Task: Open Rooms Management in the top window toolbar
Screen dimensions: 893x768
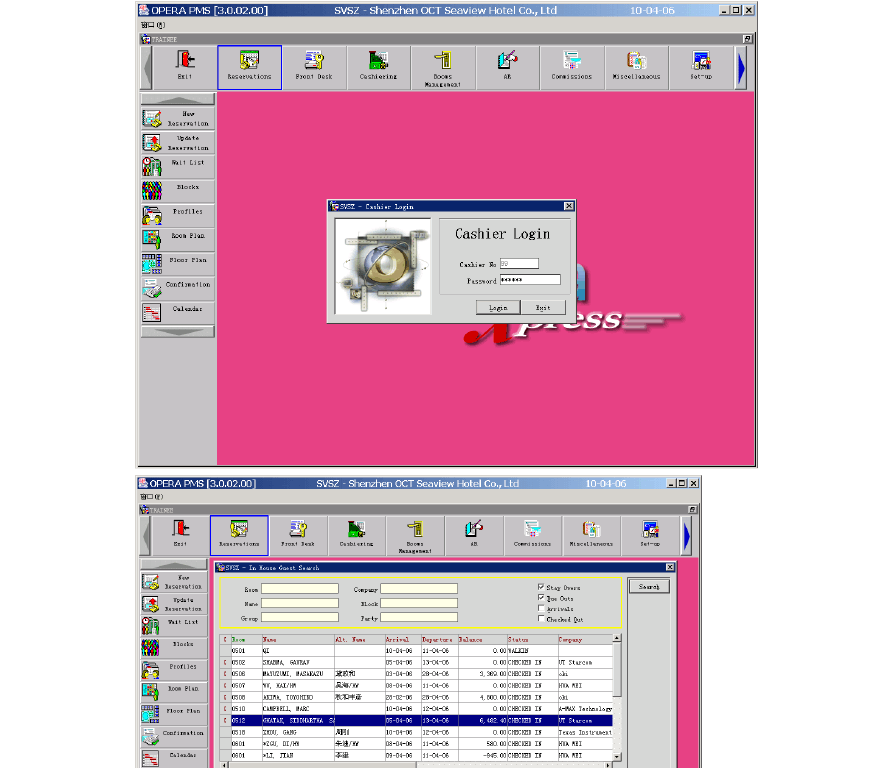Action: [x=442, y=66]
